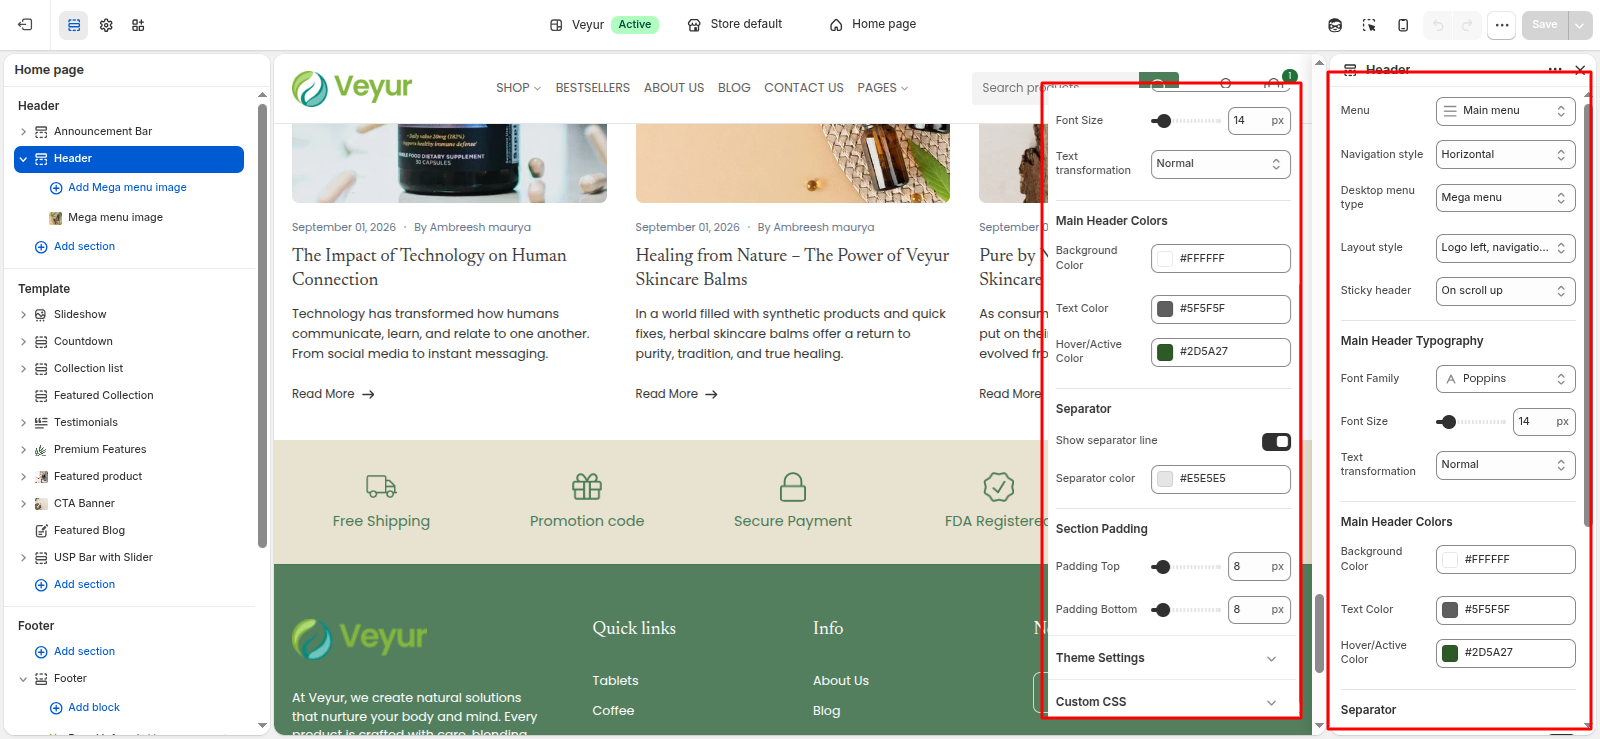
Task: Exit the theme editor
Action: [25, 25]
